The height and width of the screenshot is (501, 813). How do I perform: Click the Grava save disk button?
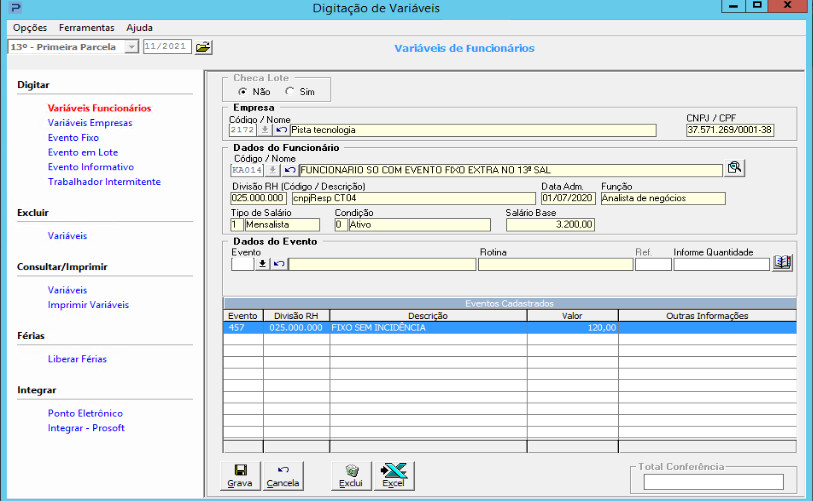(240, 475)
